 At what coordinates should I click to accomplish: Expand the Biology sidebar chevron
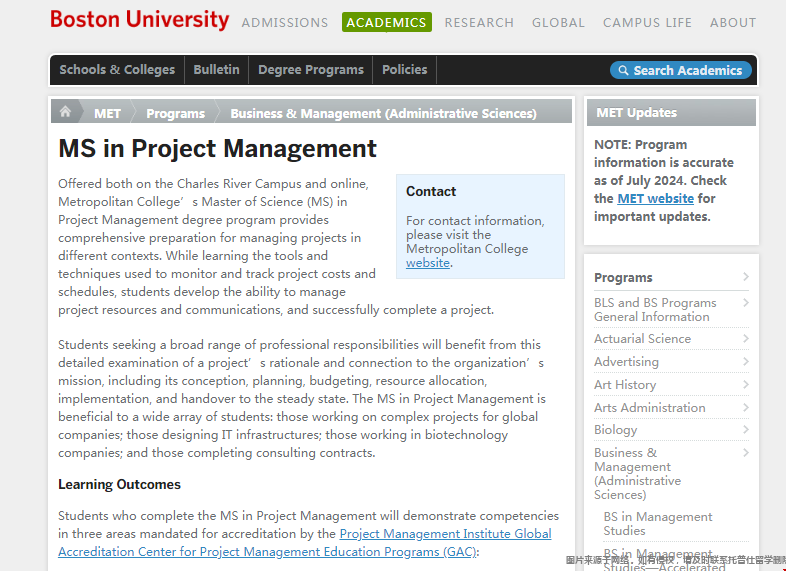pos(746,430)
